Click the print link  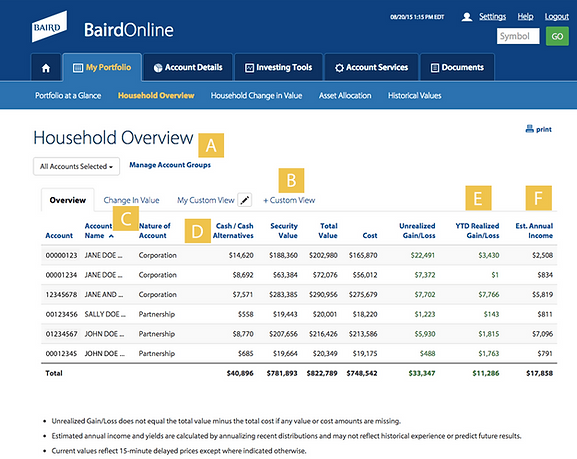[544, 130]
